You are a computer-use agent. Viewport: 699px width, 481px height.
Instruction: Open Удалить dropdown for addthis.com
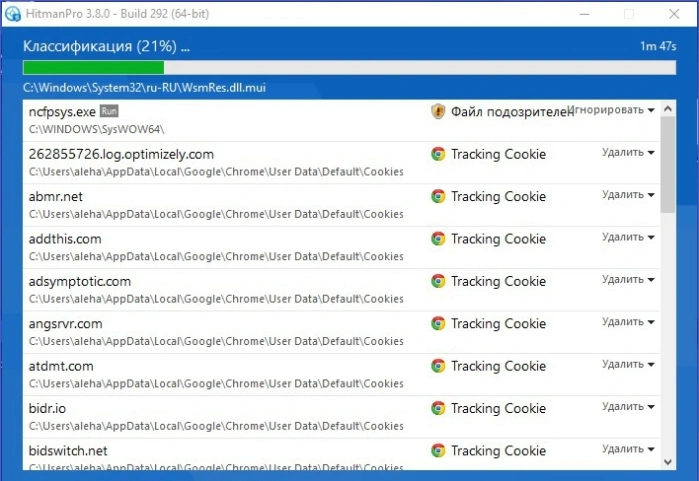pos(628,237)
